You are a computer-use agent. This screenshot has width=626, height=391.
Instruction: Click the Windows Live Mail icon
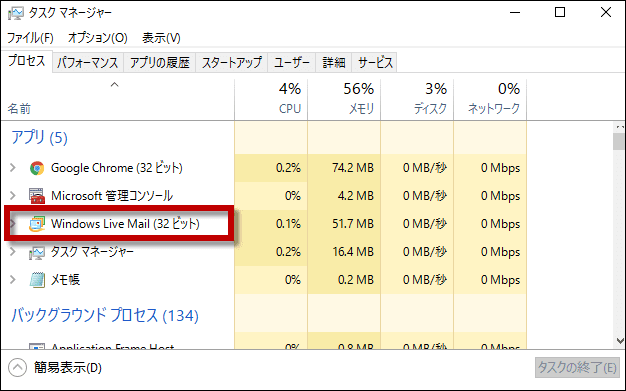(37, 224)
